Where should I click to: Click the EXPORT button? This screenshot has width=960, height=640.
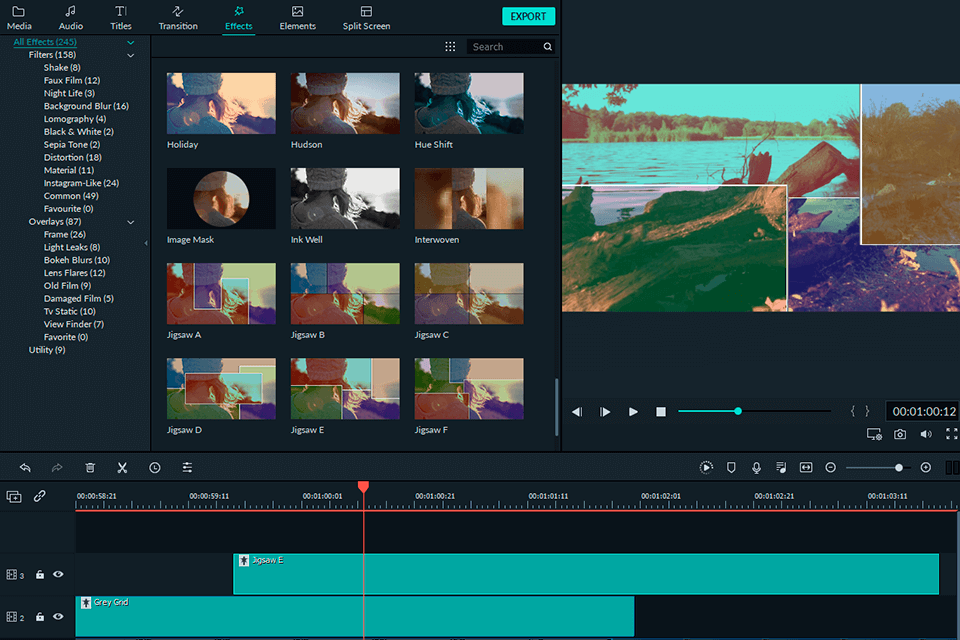coord(528,16)
